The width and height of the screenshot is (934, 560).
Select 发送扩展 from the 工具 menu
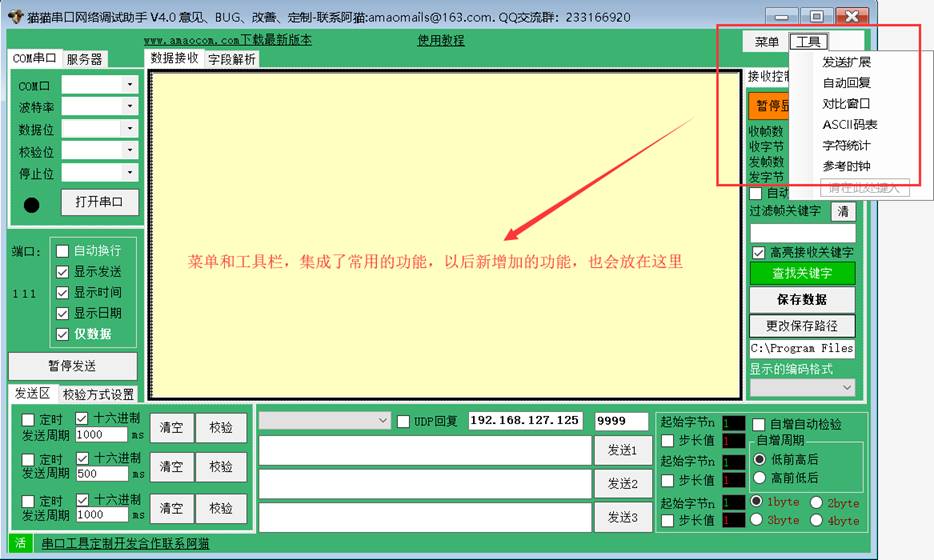[846, 62]
